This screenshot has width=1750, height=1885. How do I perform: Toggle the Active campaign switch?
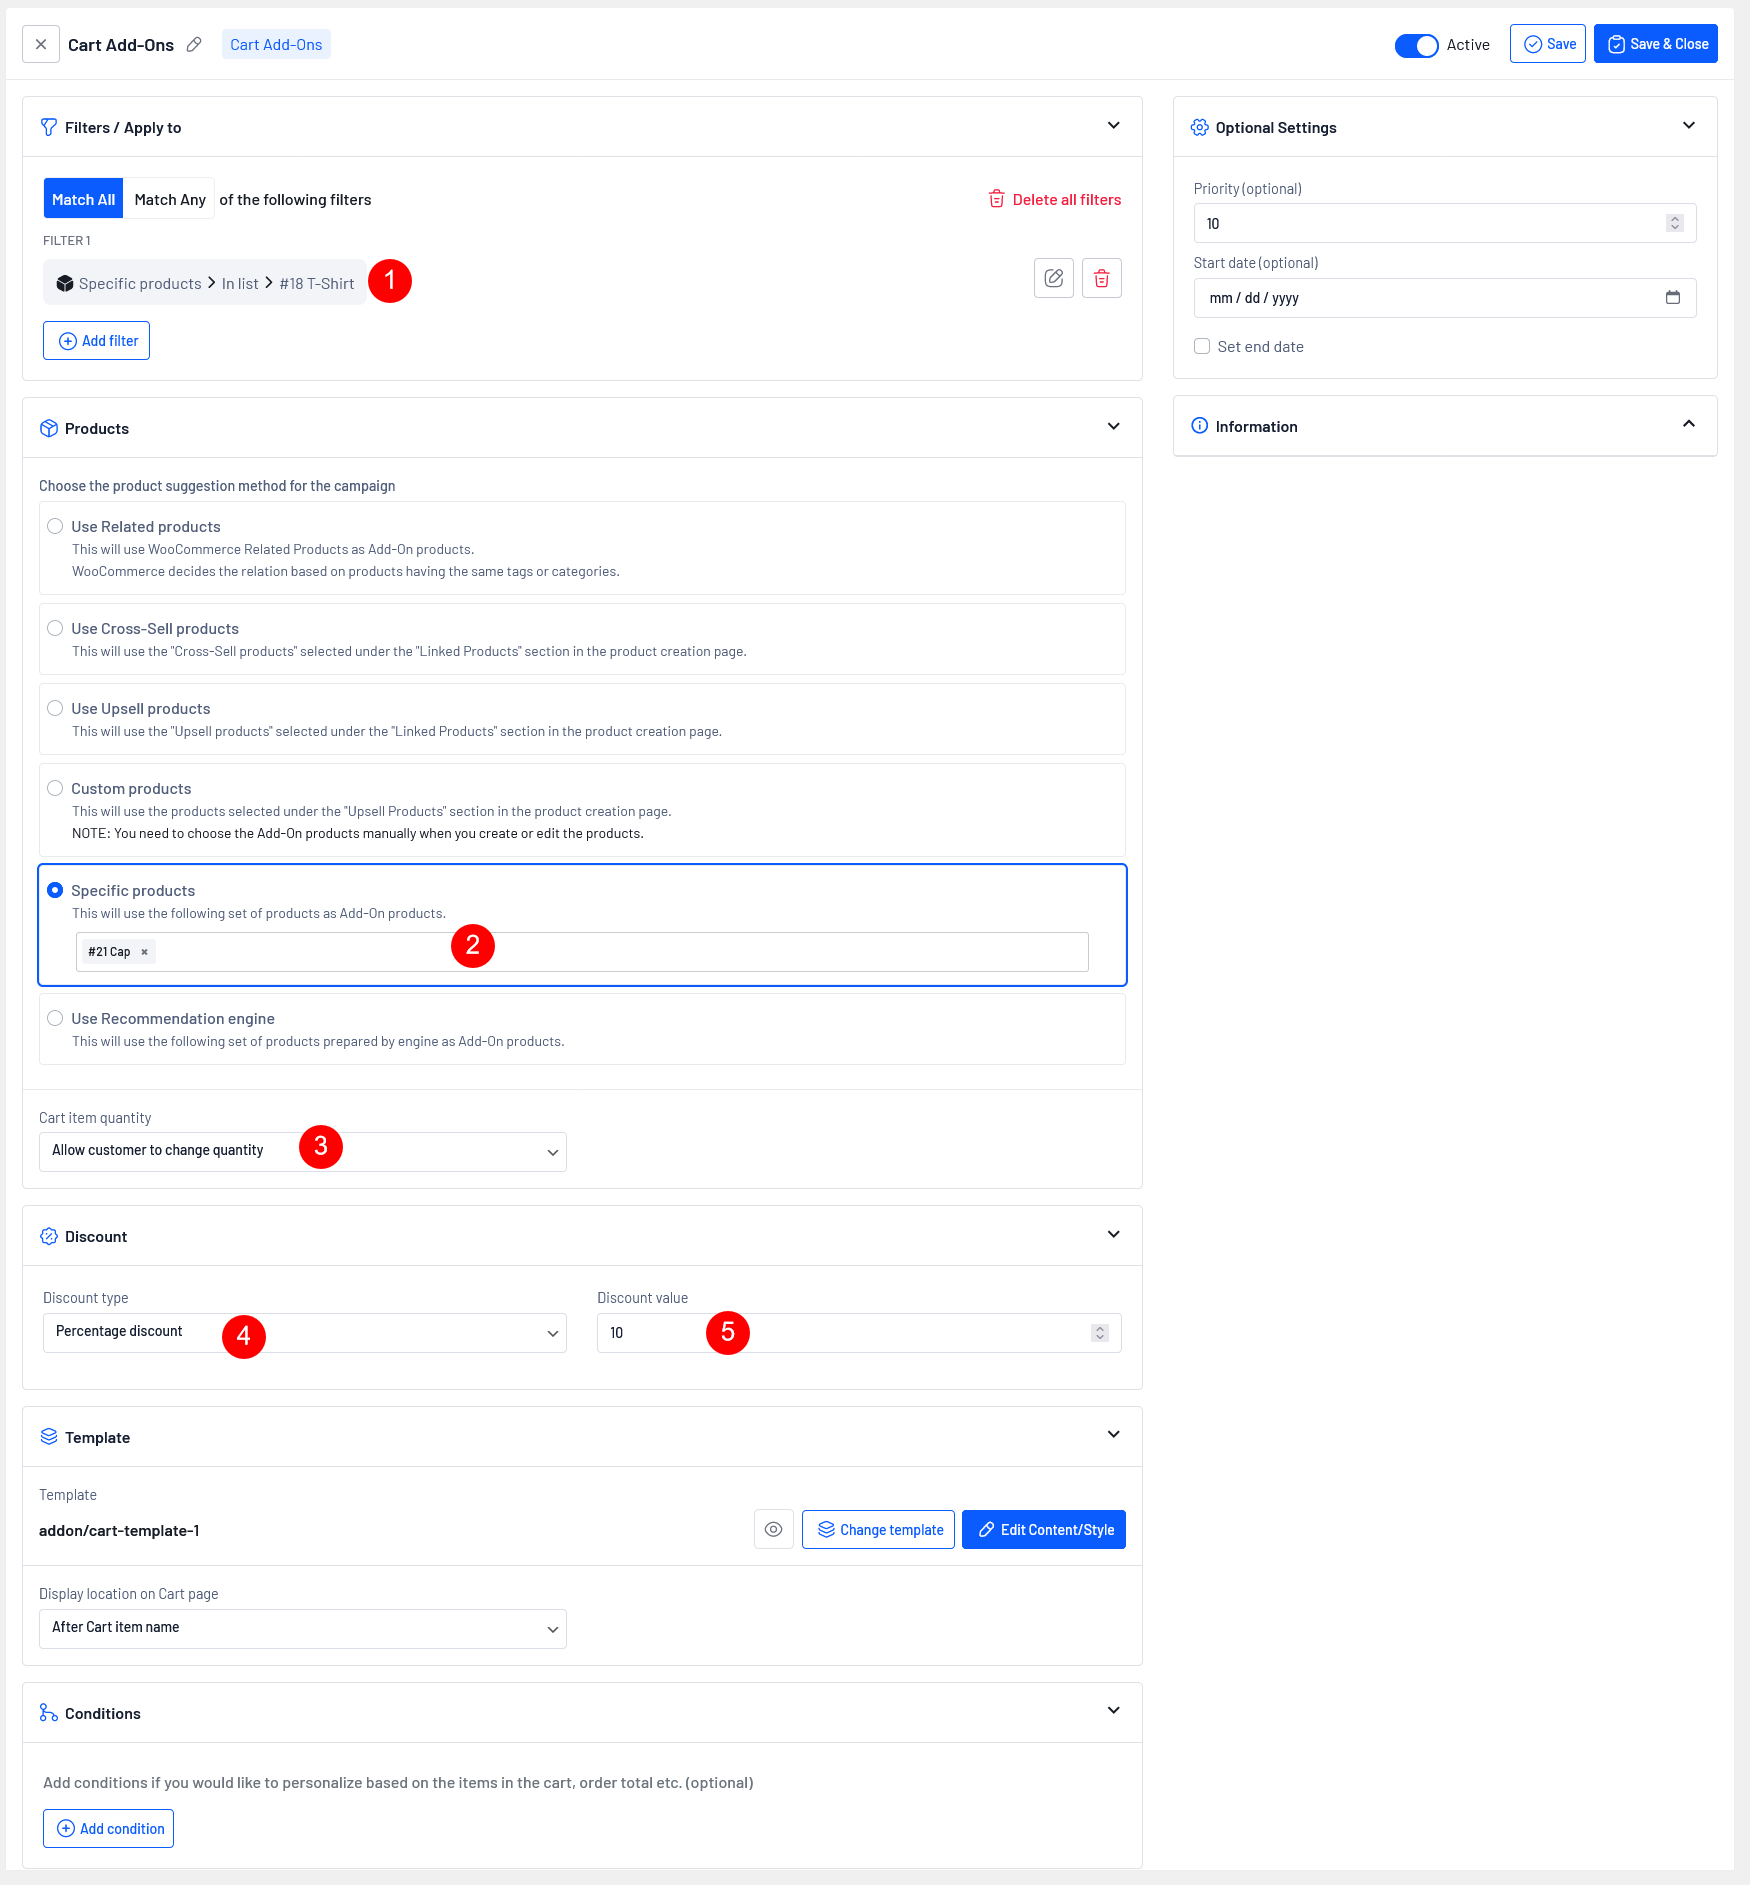click(1416, 45)
